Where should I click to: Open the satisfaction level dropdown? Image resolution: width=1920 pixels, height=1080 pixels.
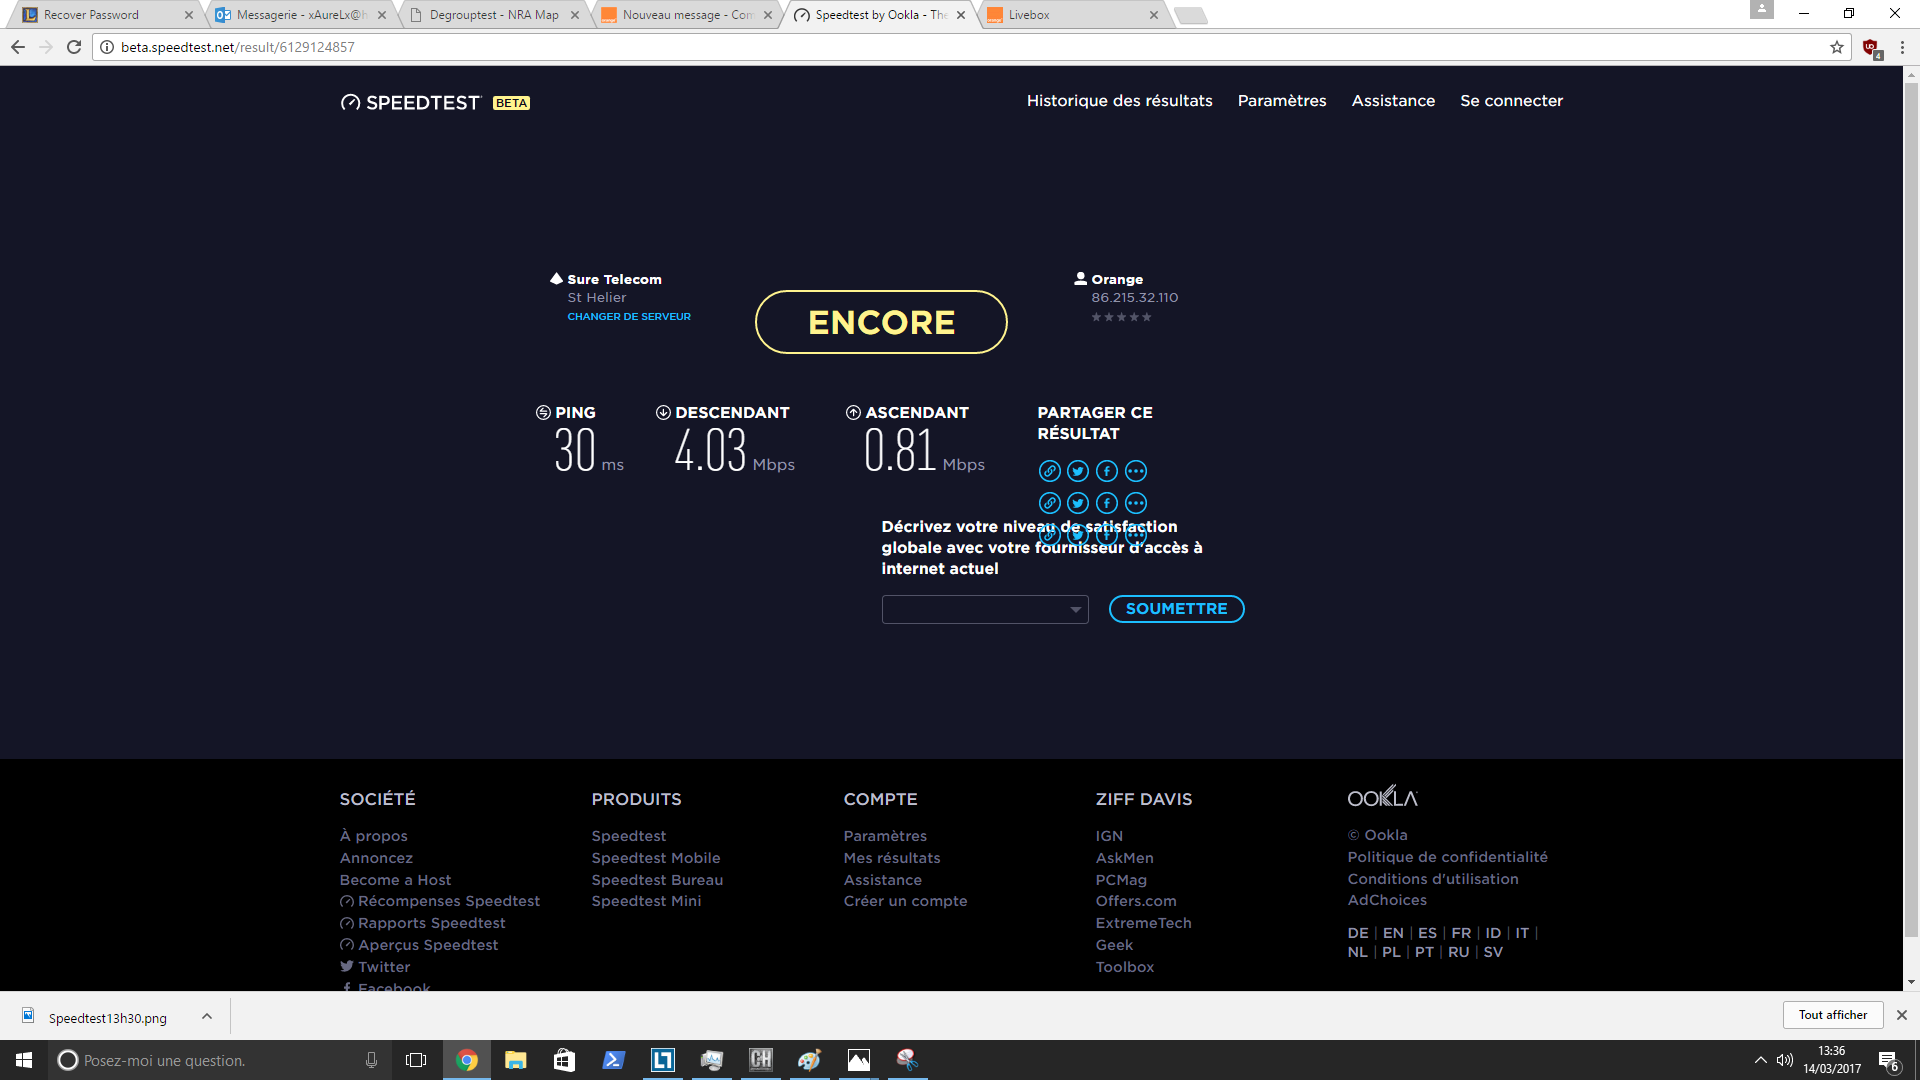pos(984,609)
